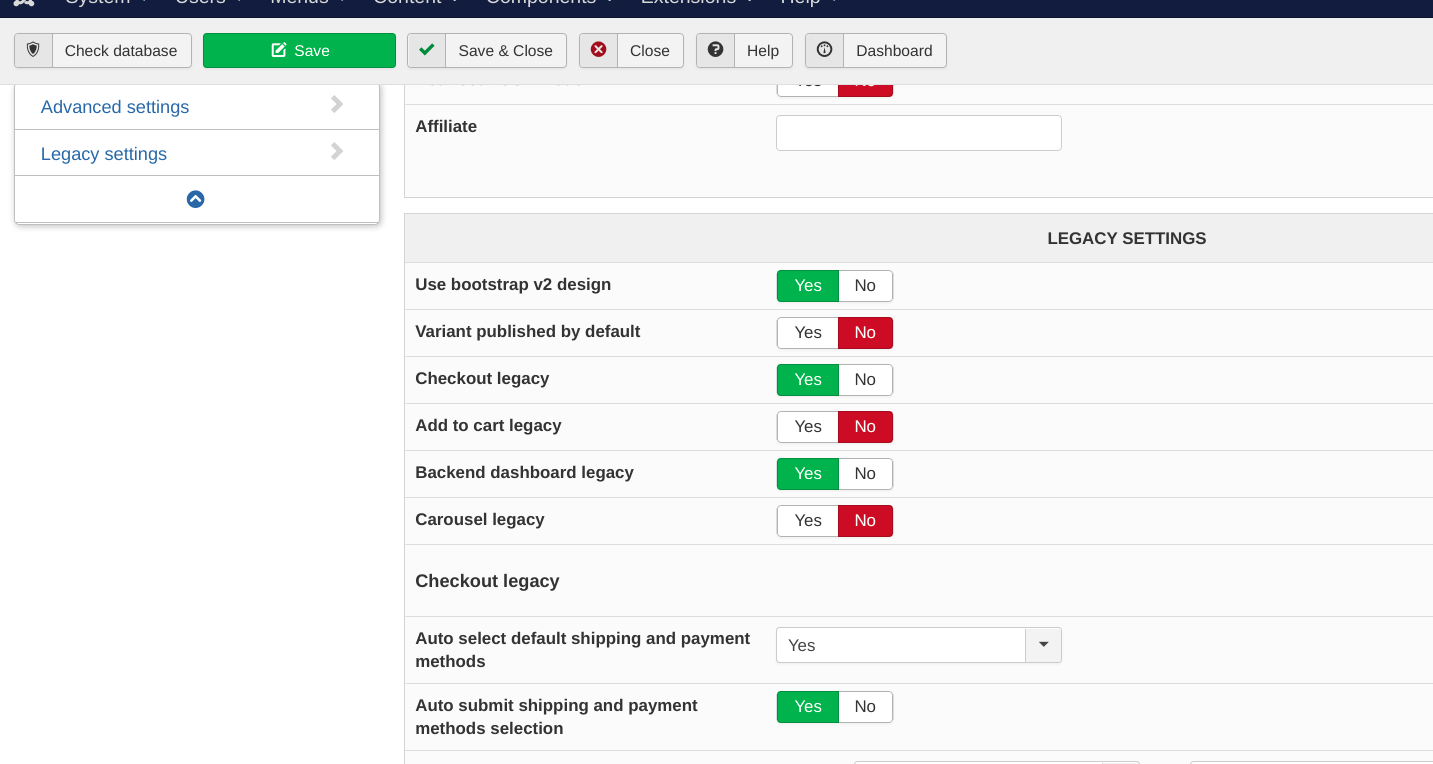Enable Carousel legacy with Yes
Screen dimensions: 1433x764
(x=808, y=521)
